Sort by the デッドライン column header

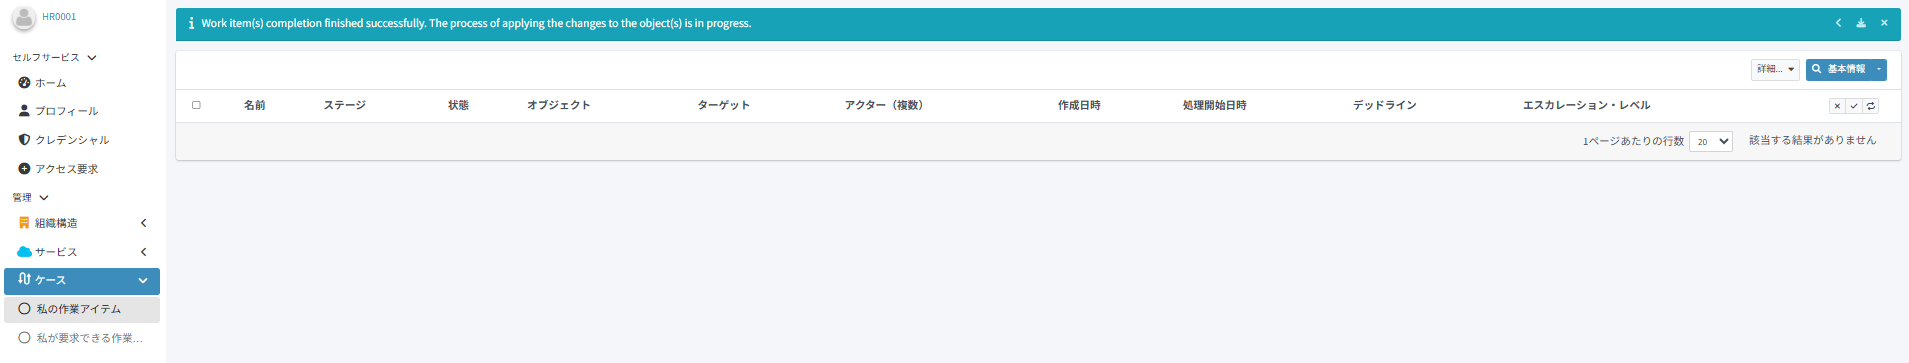click(1385, 105)
